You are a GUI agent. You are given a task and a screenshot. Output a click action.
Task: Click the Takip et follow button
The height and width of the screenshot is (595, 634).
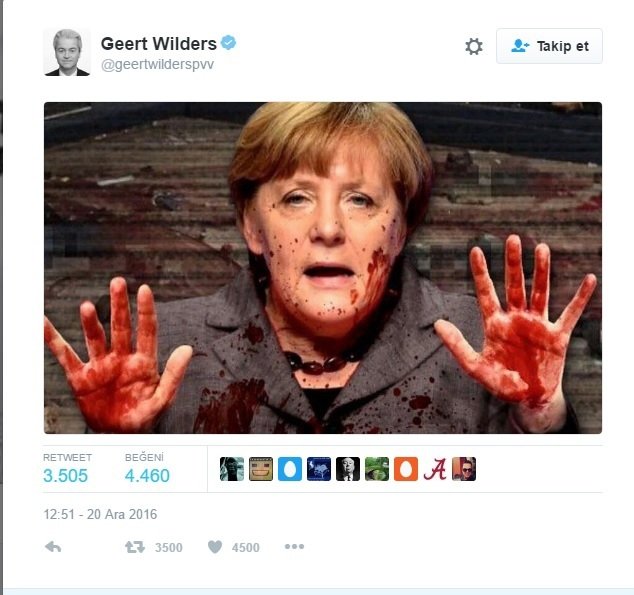[549, 46]
